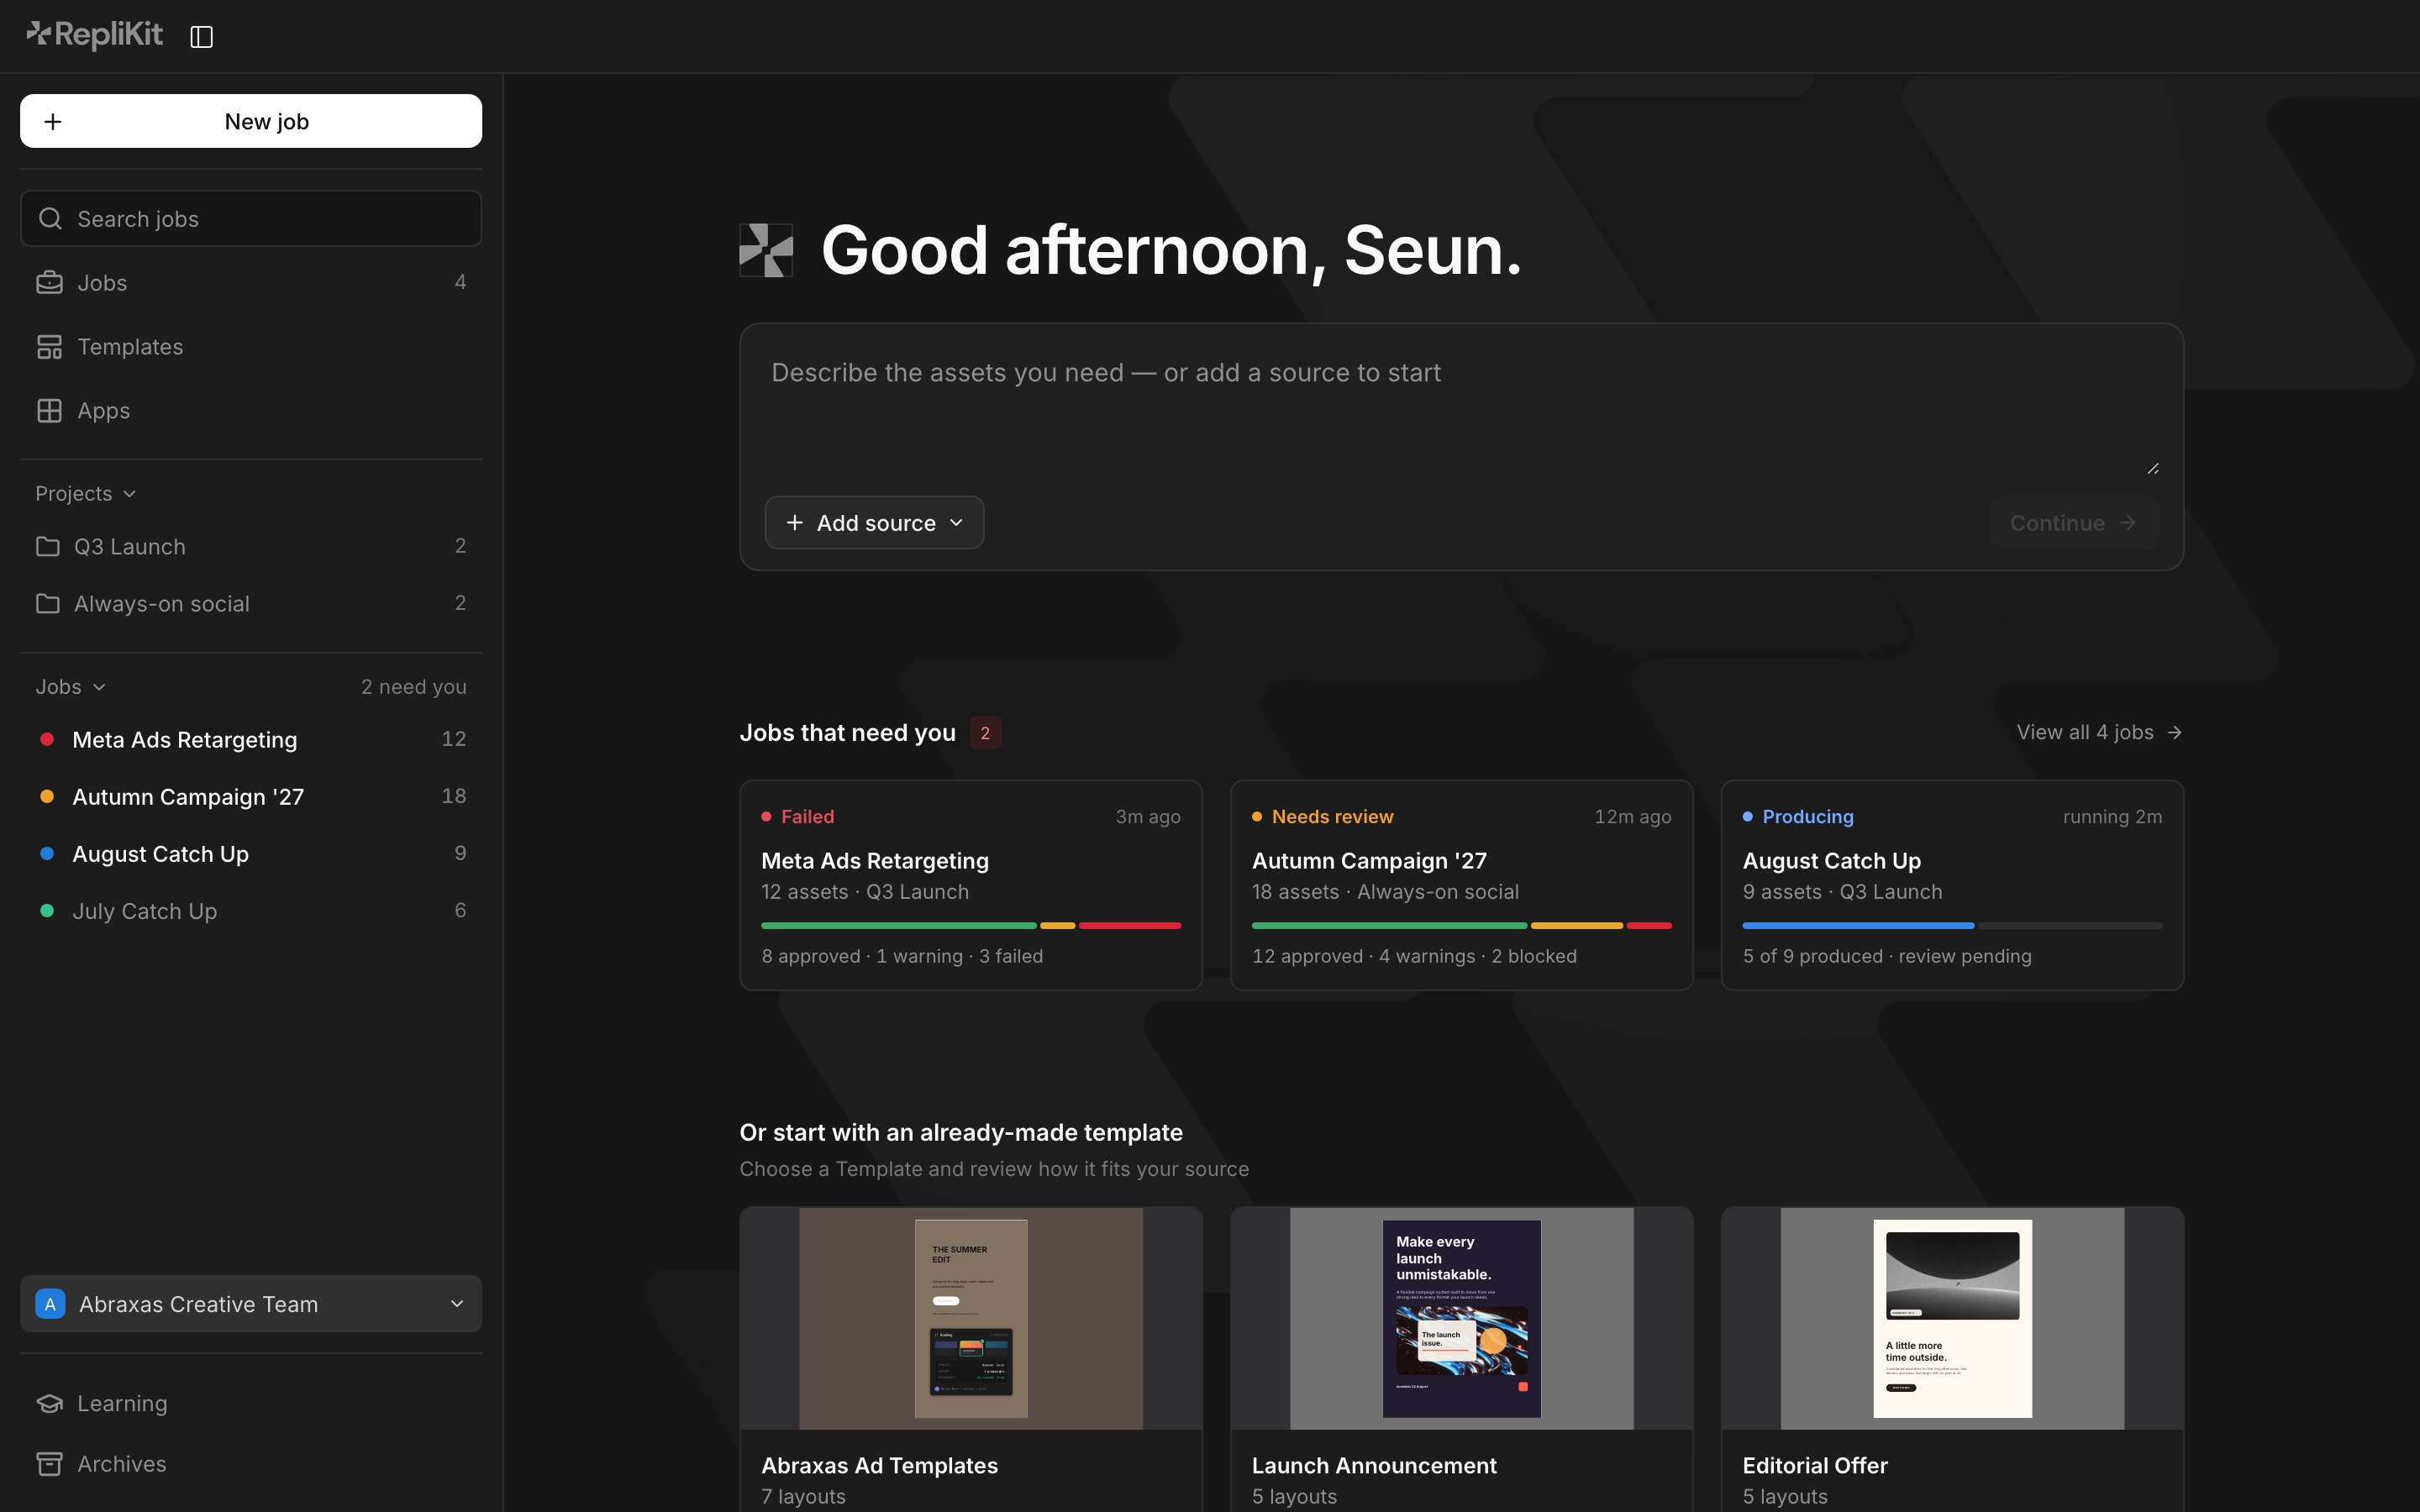Screen dimensions: 2420x1512
Task: Open the Autumn Campaign '27 card title
Action: 1369,861
